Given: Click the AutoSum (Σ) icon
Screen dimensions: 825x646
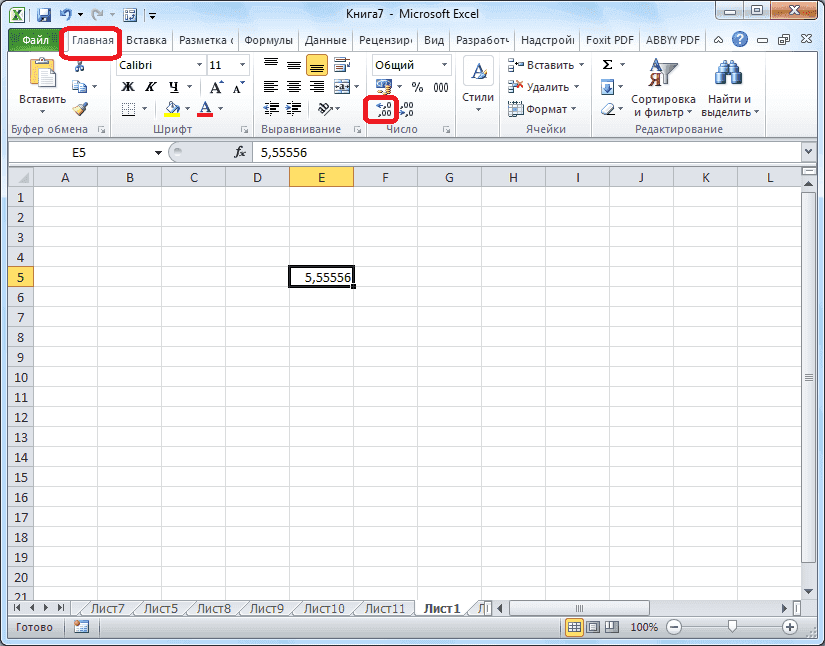Looking at the screenshot, I should (x=608, y=62).
